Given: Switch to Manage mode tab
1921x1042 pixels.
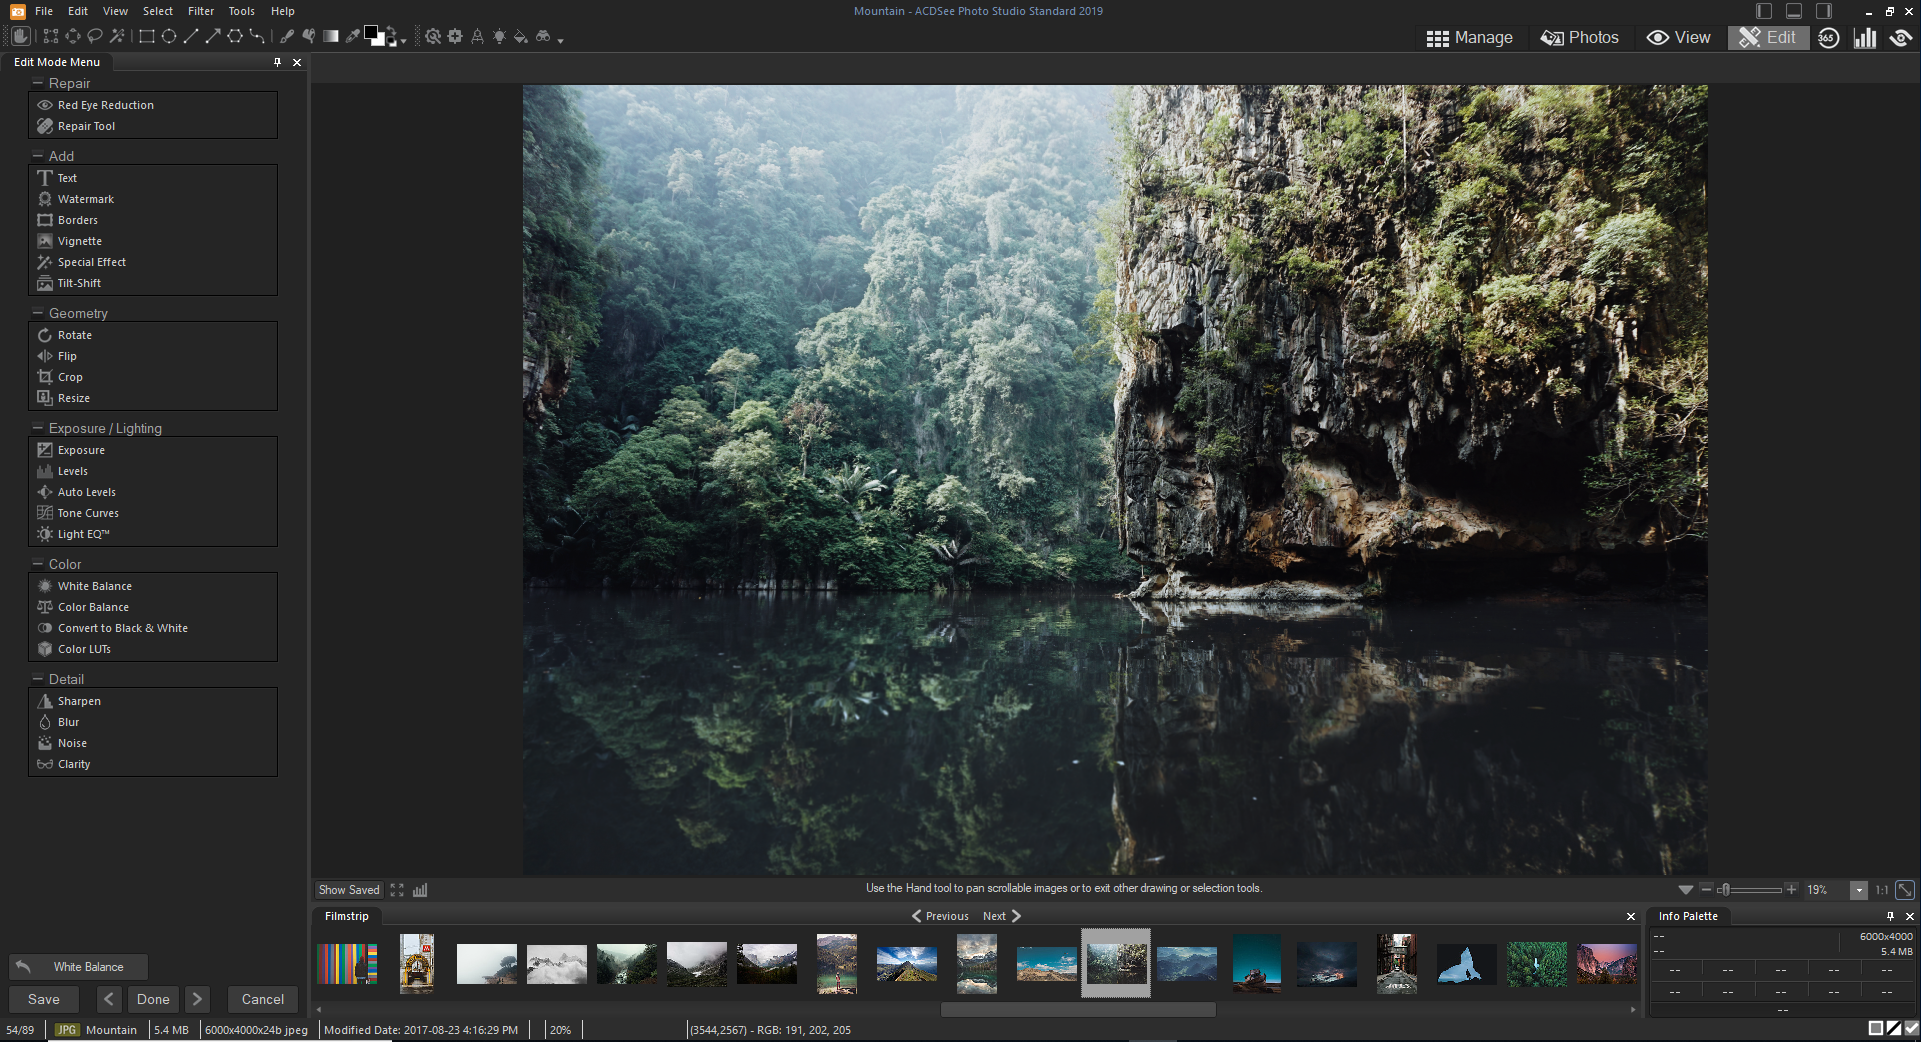Looking at the screenshot, I should pyautogui.click(x=1469, y=38).
